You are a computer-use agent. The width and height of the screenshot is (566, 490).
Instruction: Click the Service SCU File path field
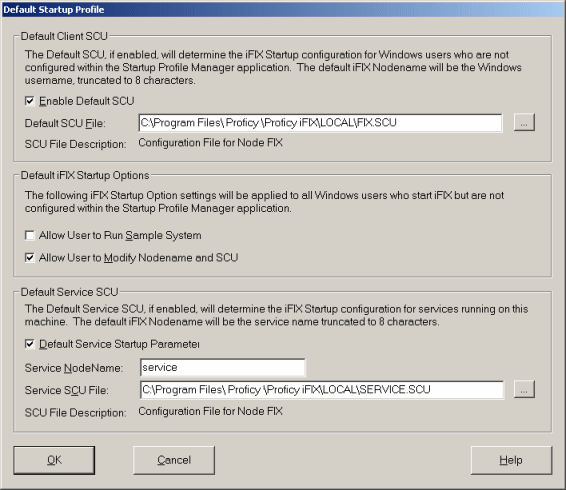(x=322, y=390)
